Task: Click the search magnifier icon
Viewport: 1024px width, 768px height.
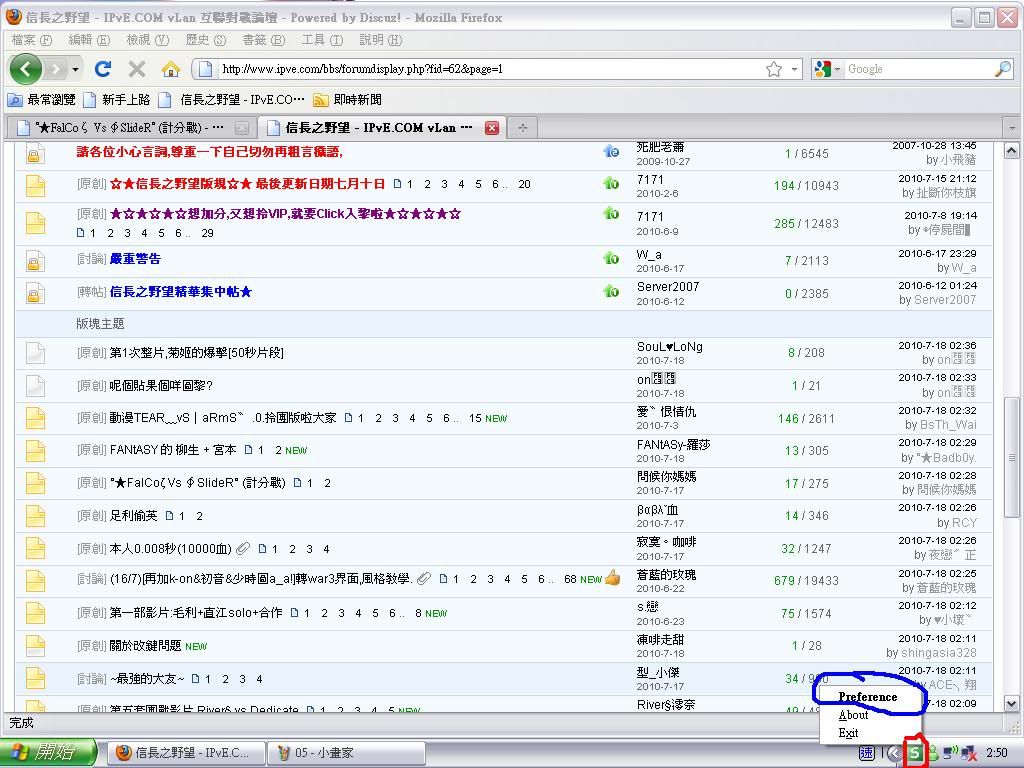Action: click(x=1002, y=69)
